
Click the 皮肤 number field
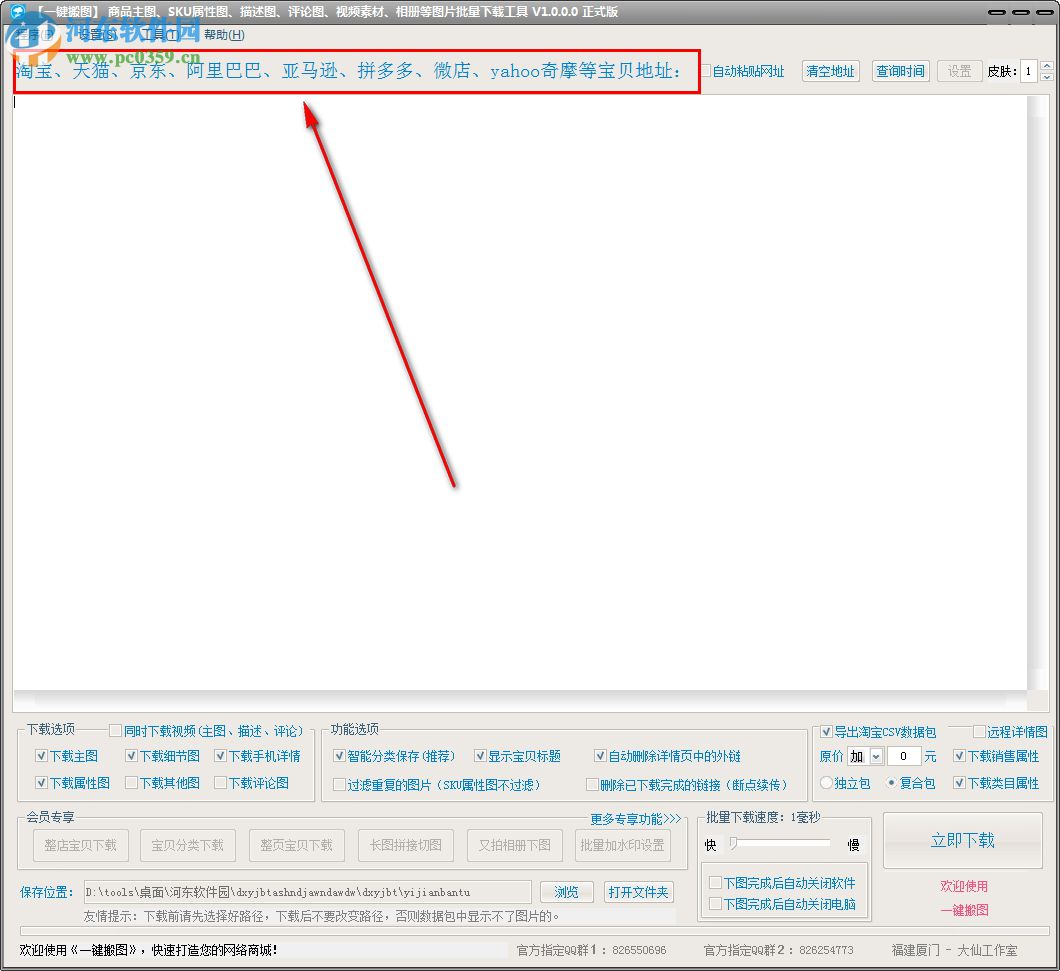click(1029, 71)
